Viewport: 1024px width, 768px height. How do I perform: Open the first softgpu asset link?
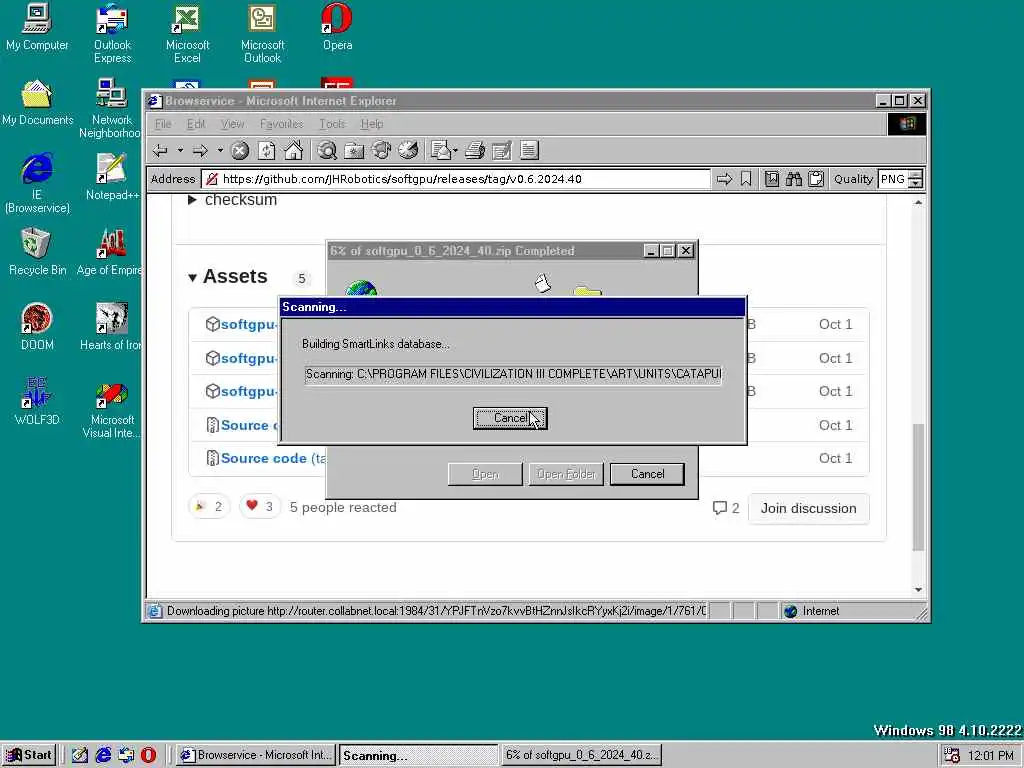tap(248, 324)
